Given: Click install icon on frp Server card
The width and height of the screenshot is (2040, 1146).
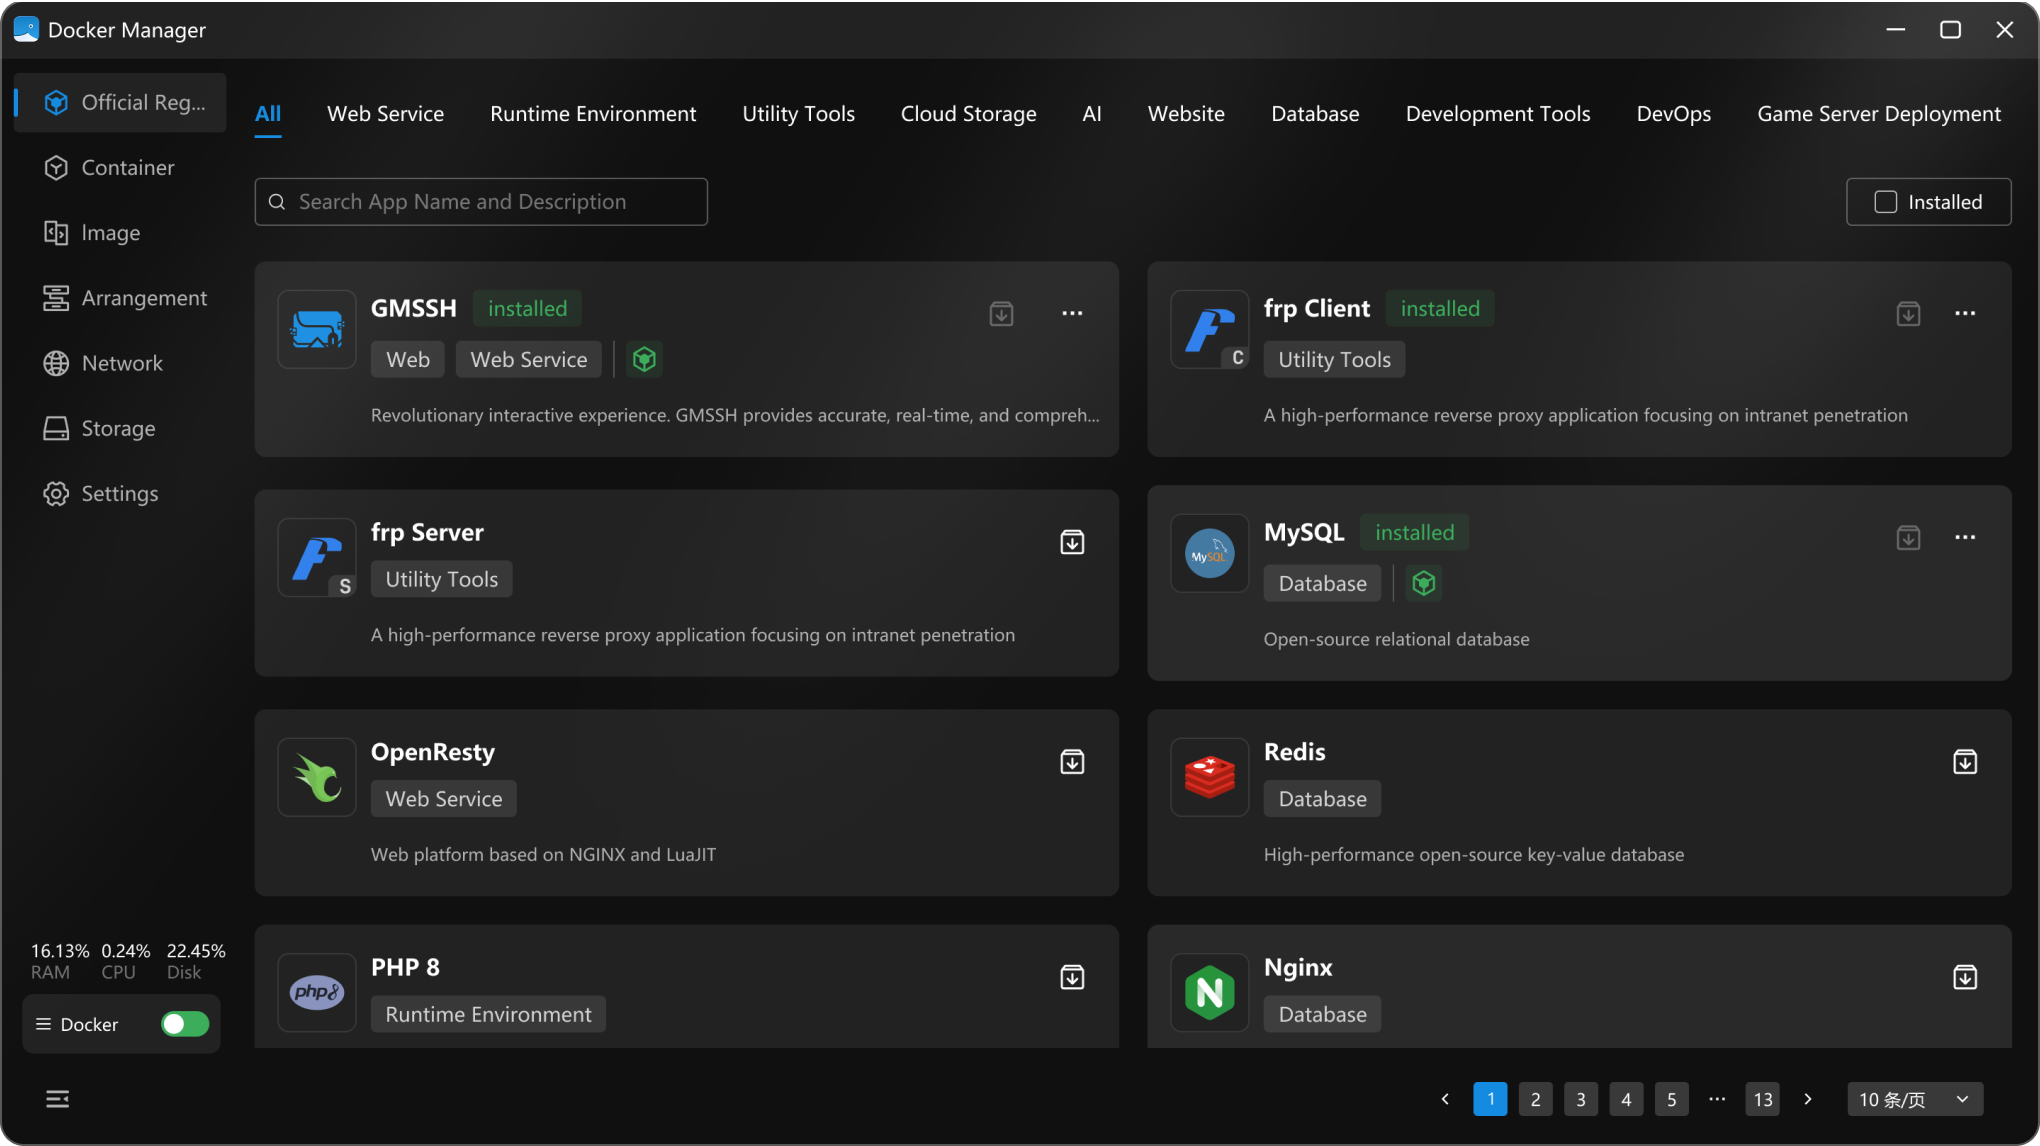Looking at the screenshot, I should 1072,542.
